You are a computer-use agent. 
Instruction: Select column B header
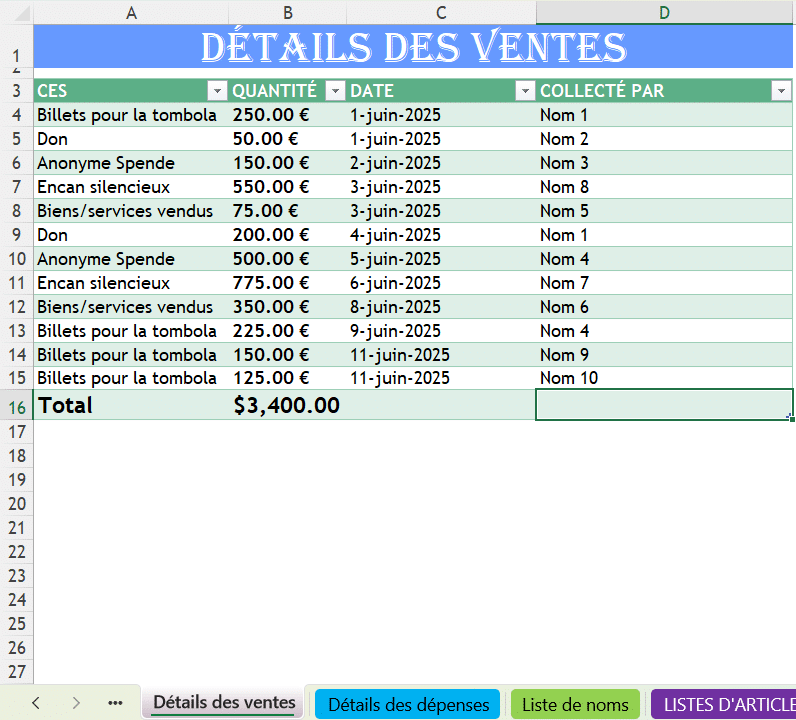pos(288,13)
